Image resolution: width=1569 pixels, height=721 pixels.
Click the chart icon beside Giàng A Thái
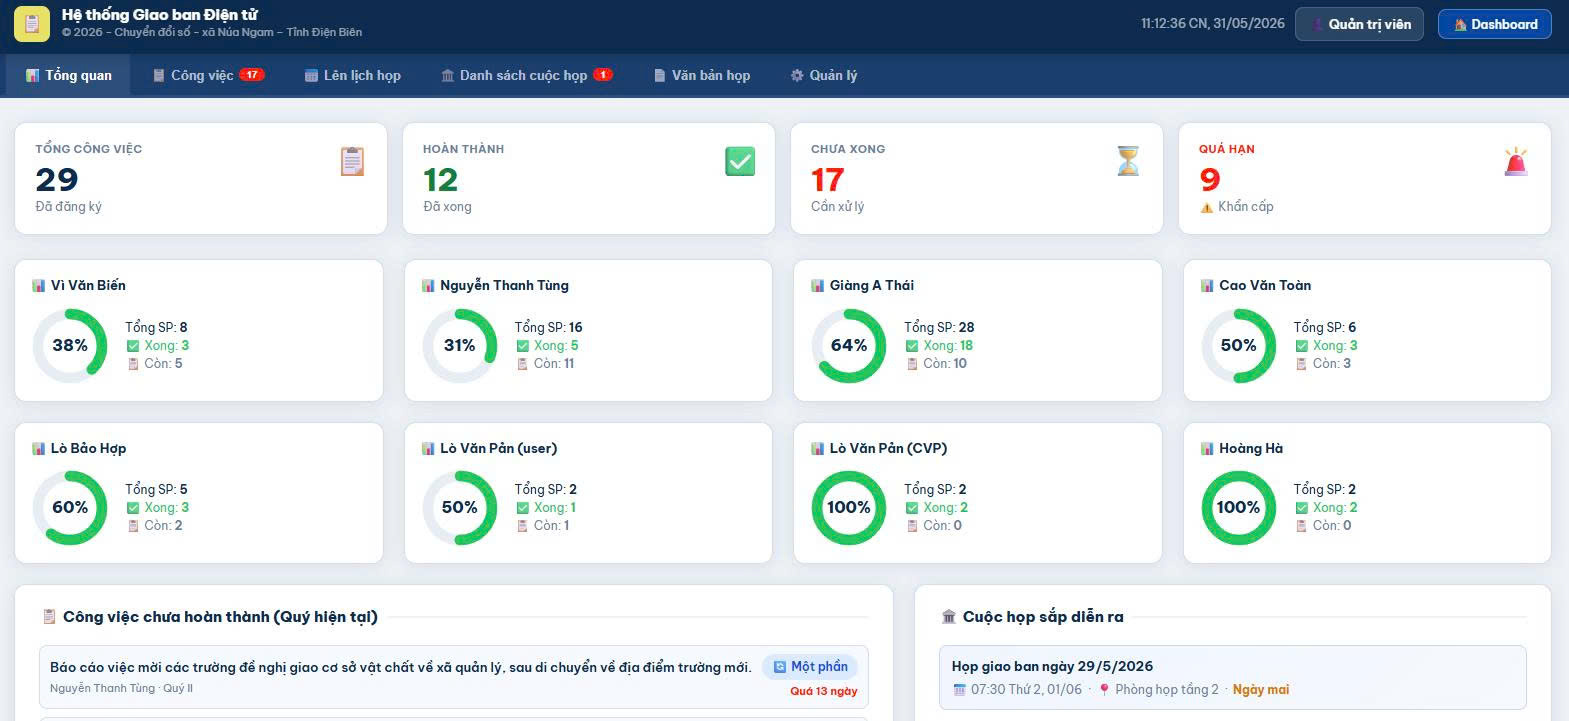tap(818, 286)
